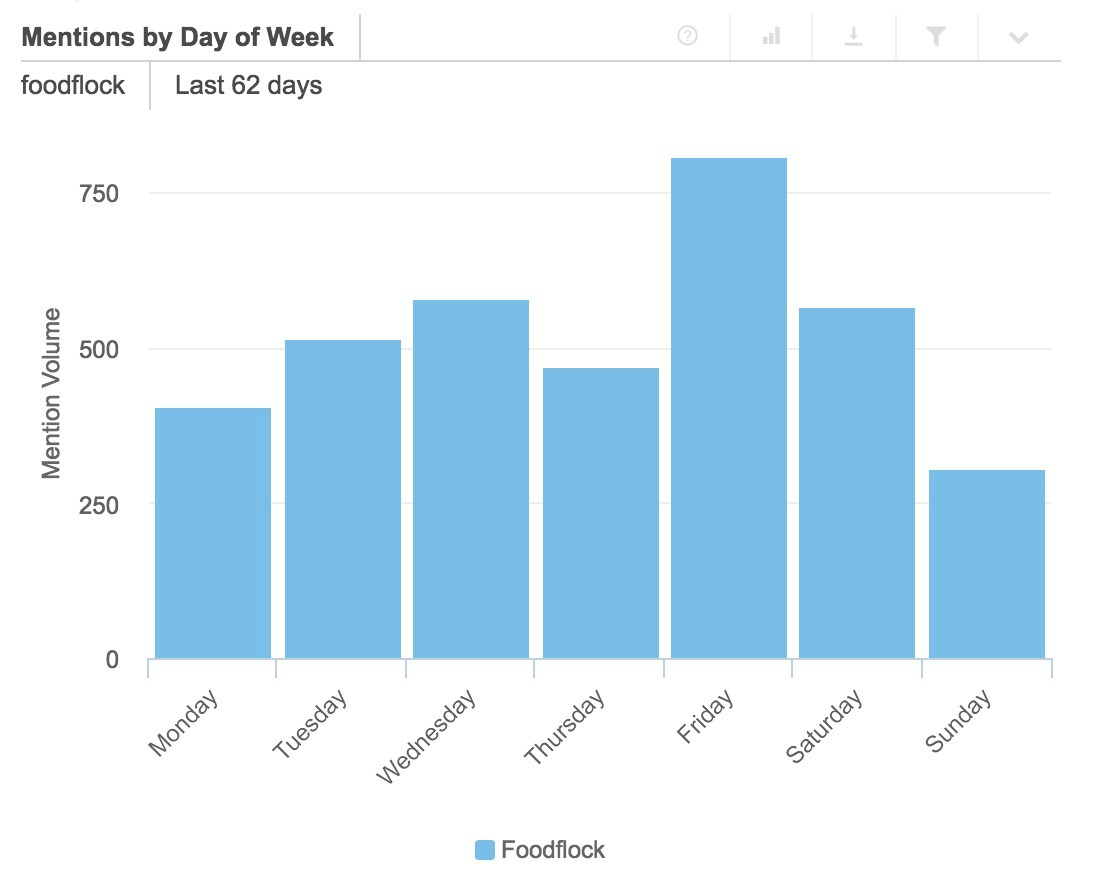Click the Monday bar in chart

click(x=213, y=533)
